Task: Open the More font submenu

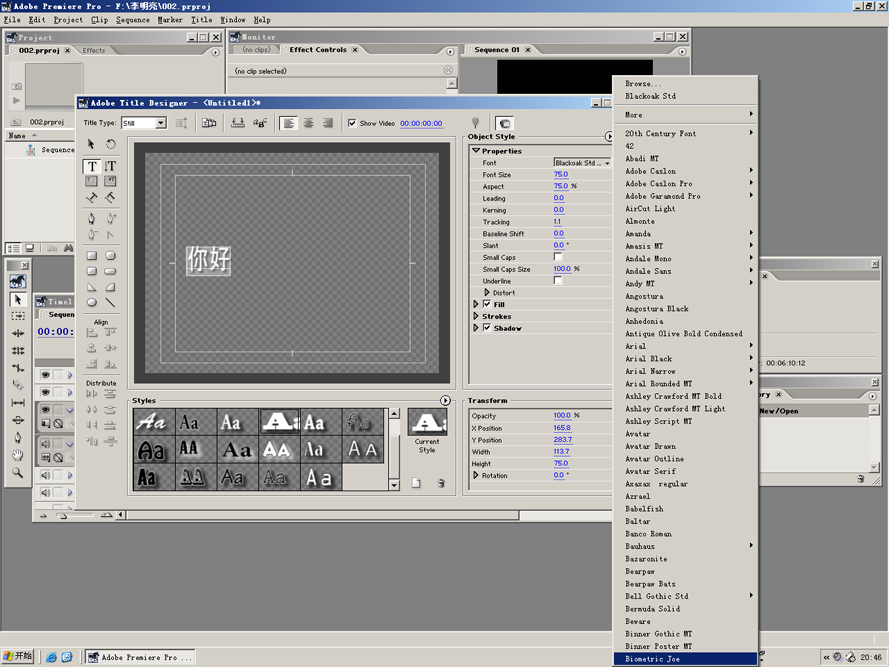Action: pos(685,115)
